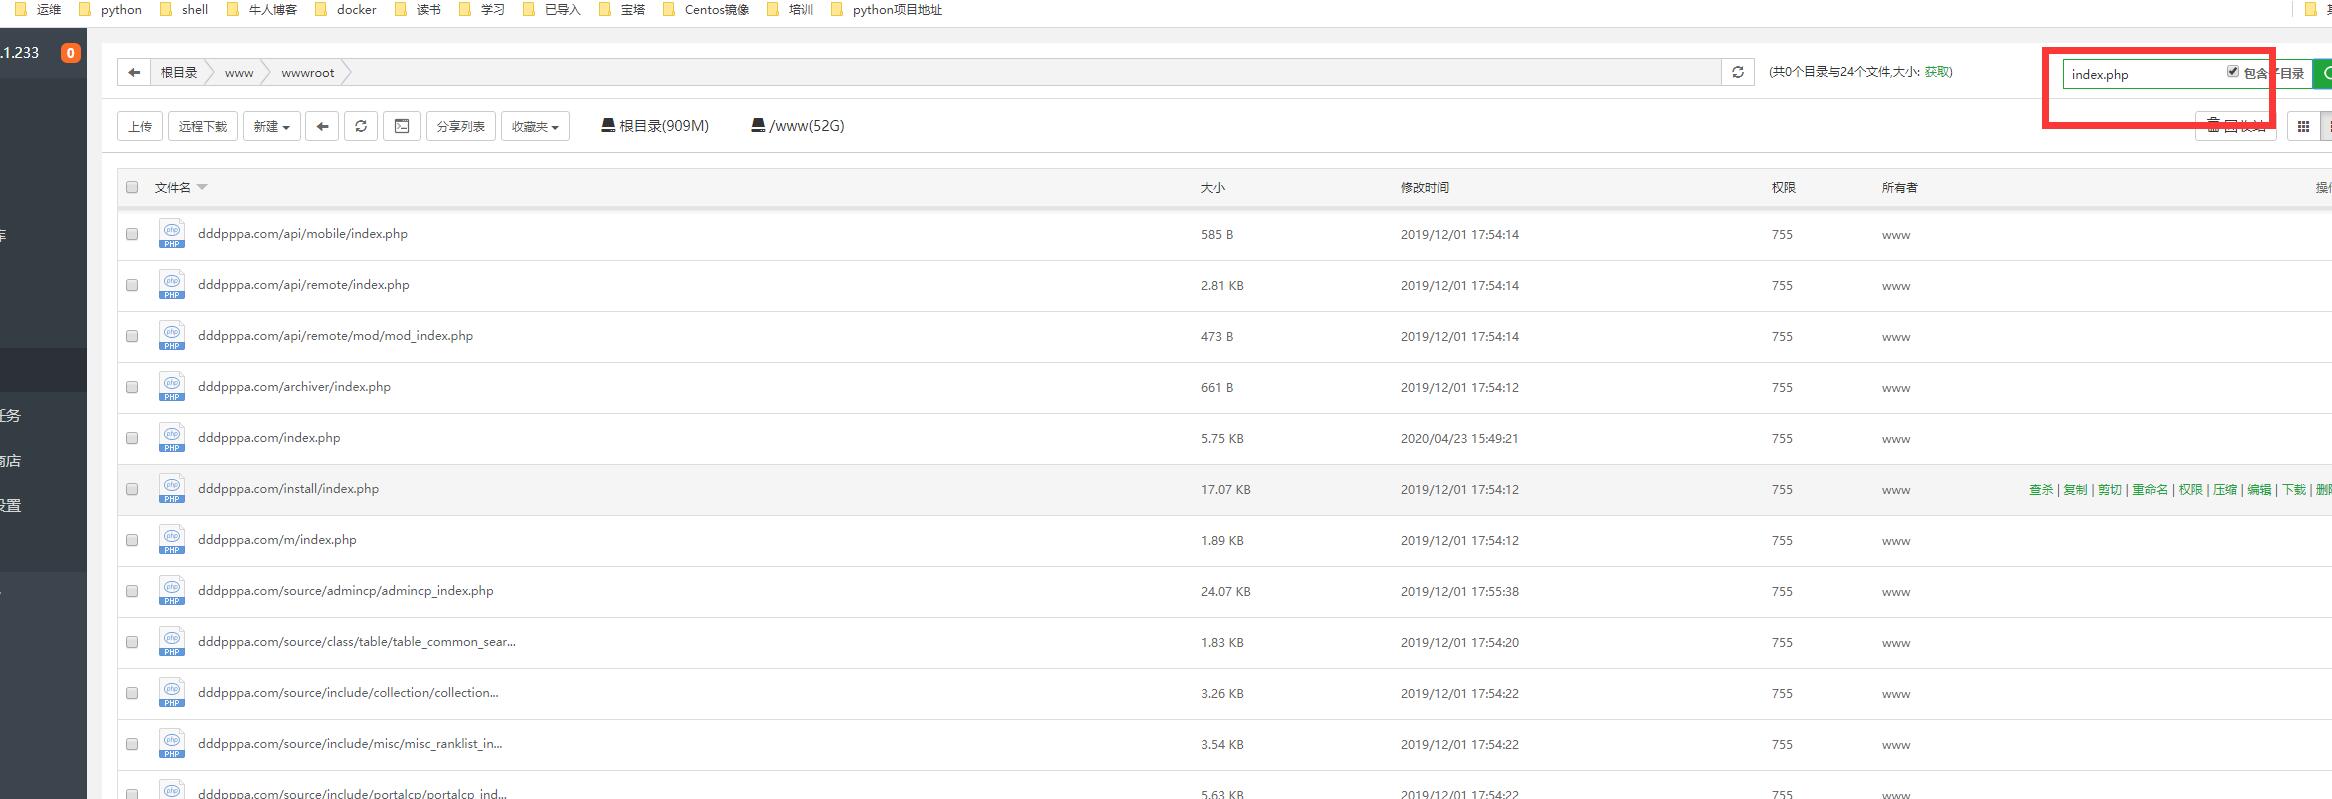Select the checkbox for dddpppa.com/api/mobile/index.php

click(132, 234)
